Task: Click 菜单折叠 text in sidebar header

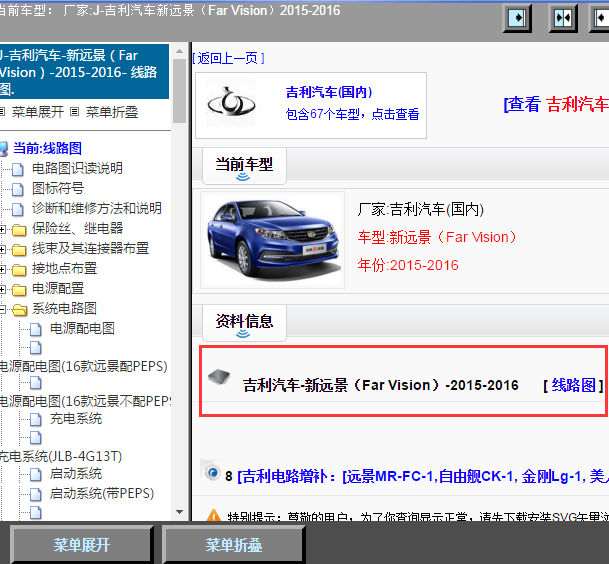Action: point(112,113)
